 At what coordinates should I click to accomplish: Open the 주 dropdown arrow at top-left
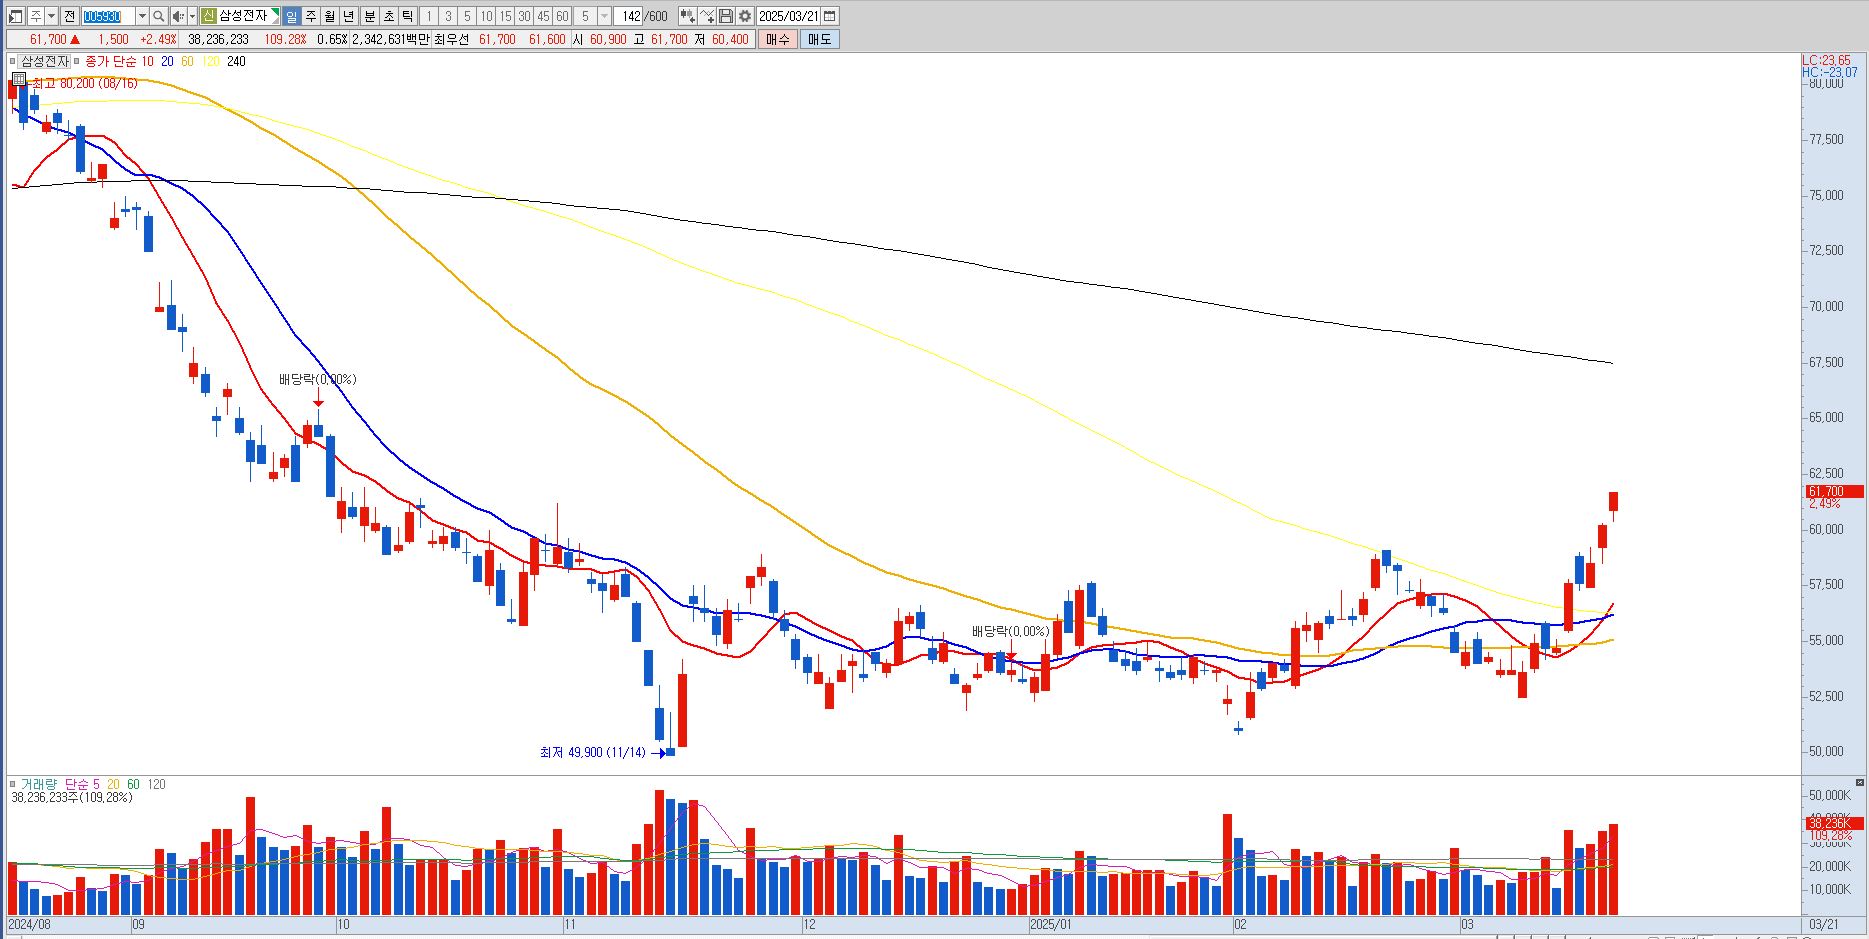click(52, 16)
